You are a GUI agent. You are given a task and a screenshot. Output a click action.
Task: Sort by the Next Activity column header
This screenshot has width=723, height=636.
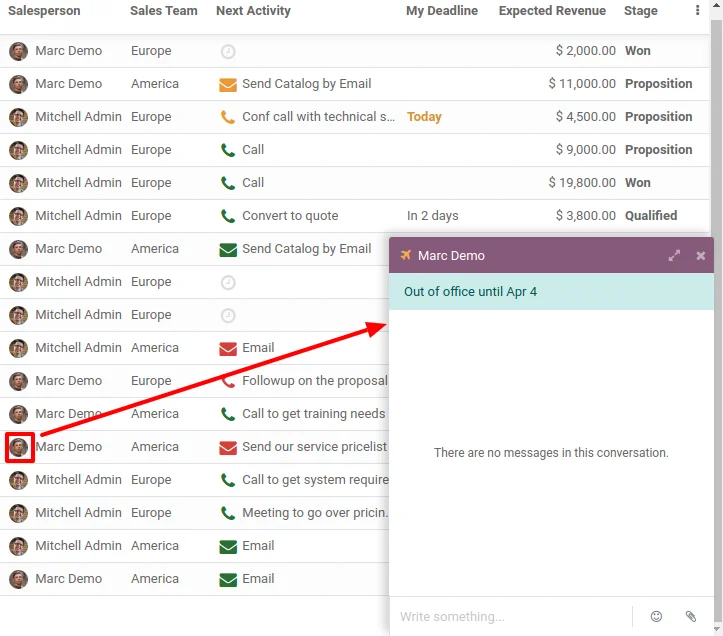253,11
